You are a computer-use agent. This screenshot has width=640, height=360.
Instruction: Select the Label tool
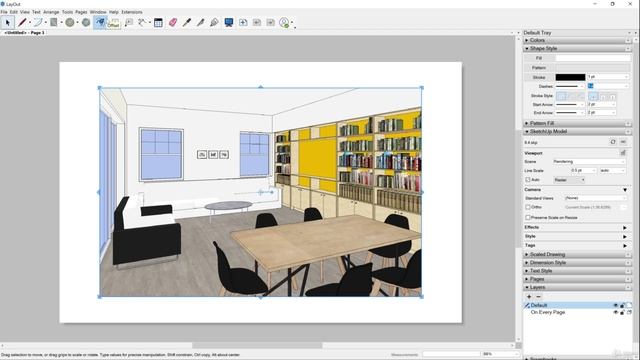129,22
